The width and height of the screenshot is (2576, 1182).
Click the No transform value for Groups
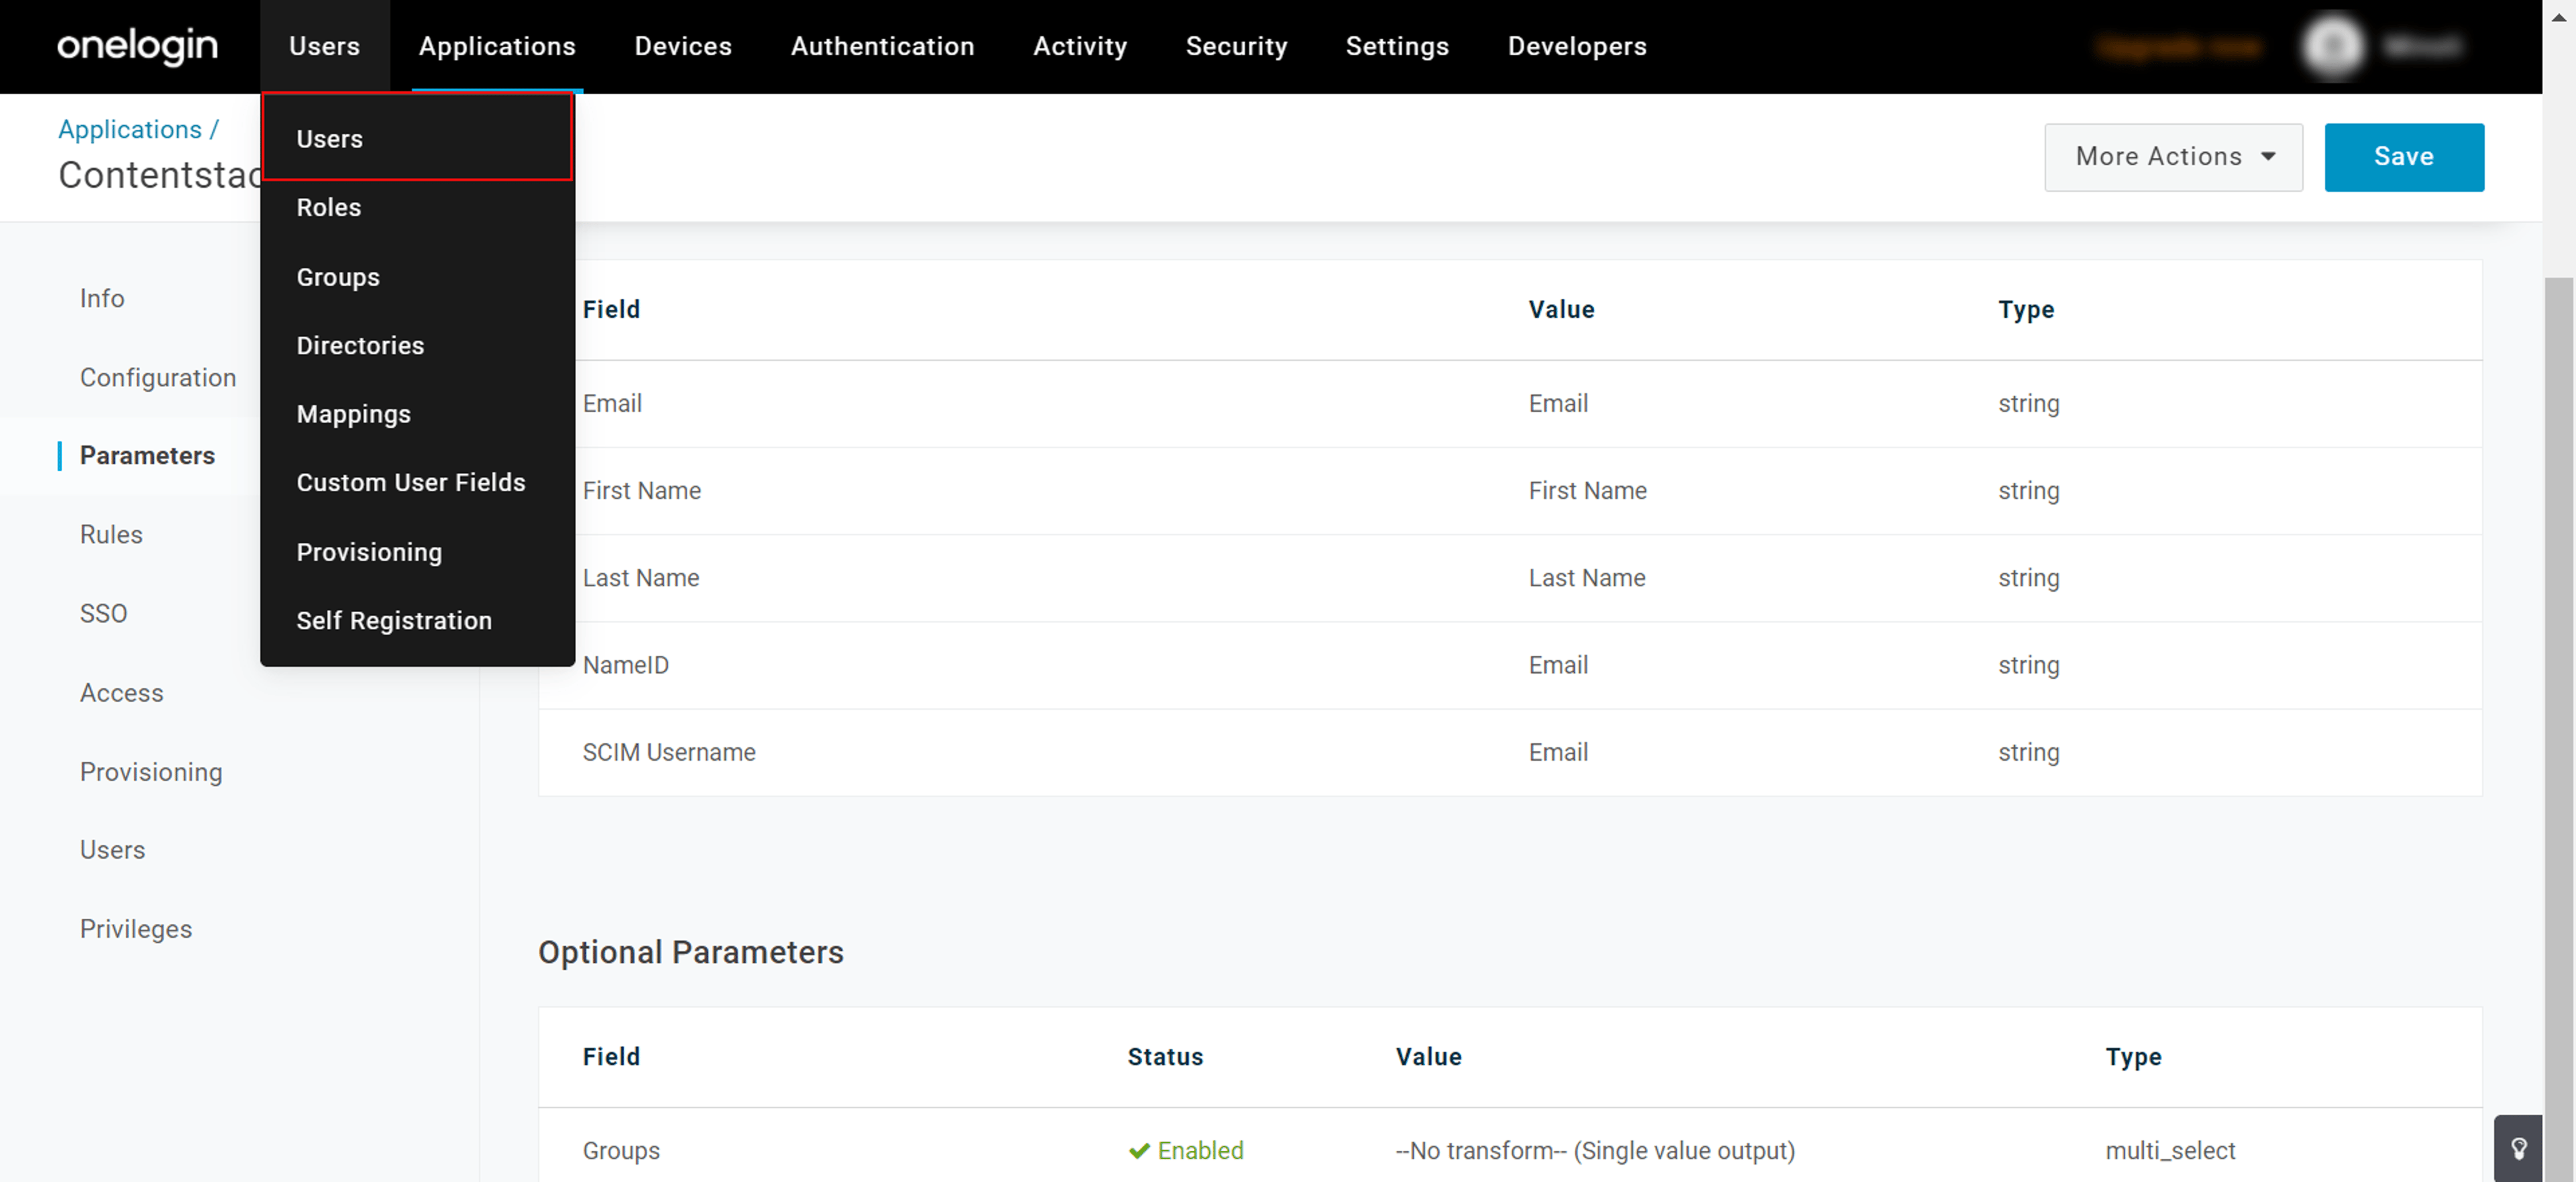pyautogui.click(x=1595, y=1150)
